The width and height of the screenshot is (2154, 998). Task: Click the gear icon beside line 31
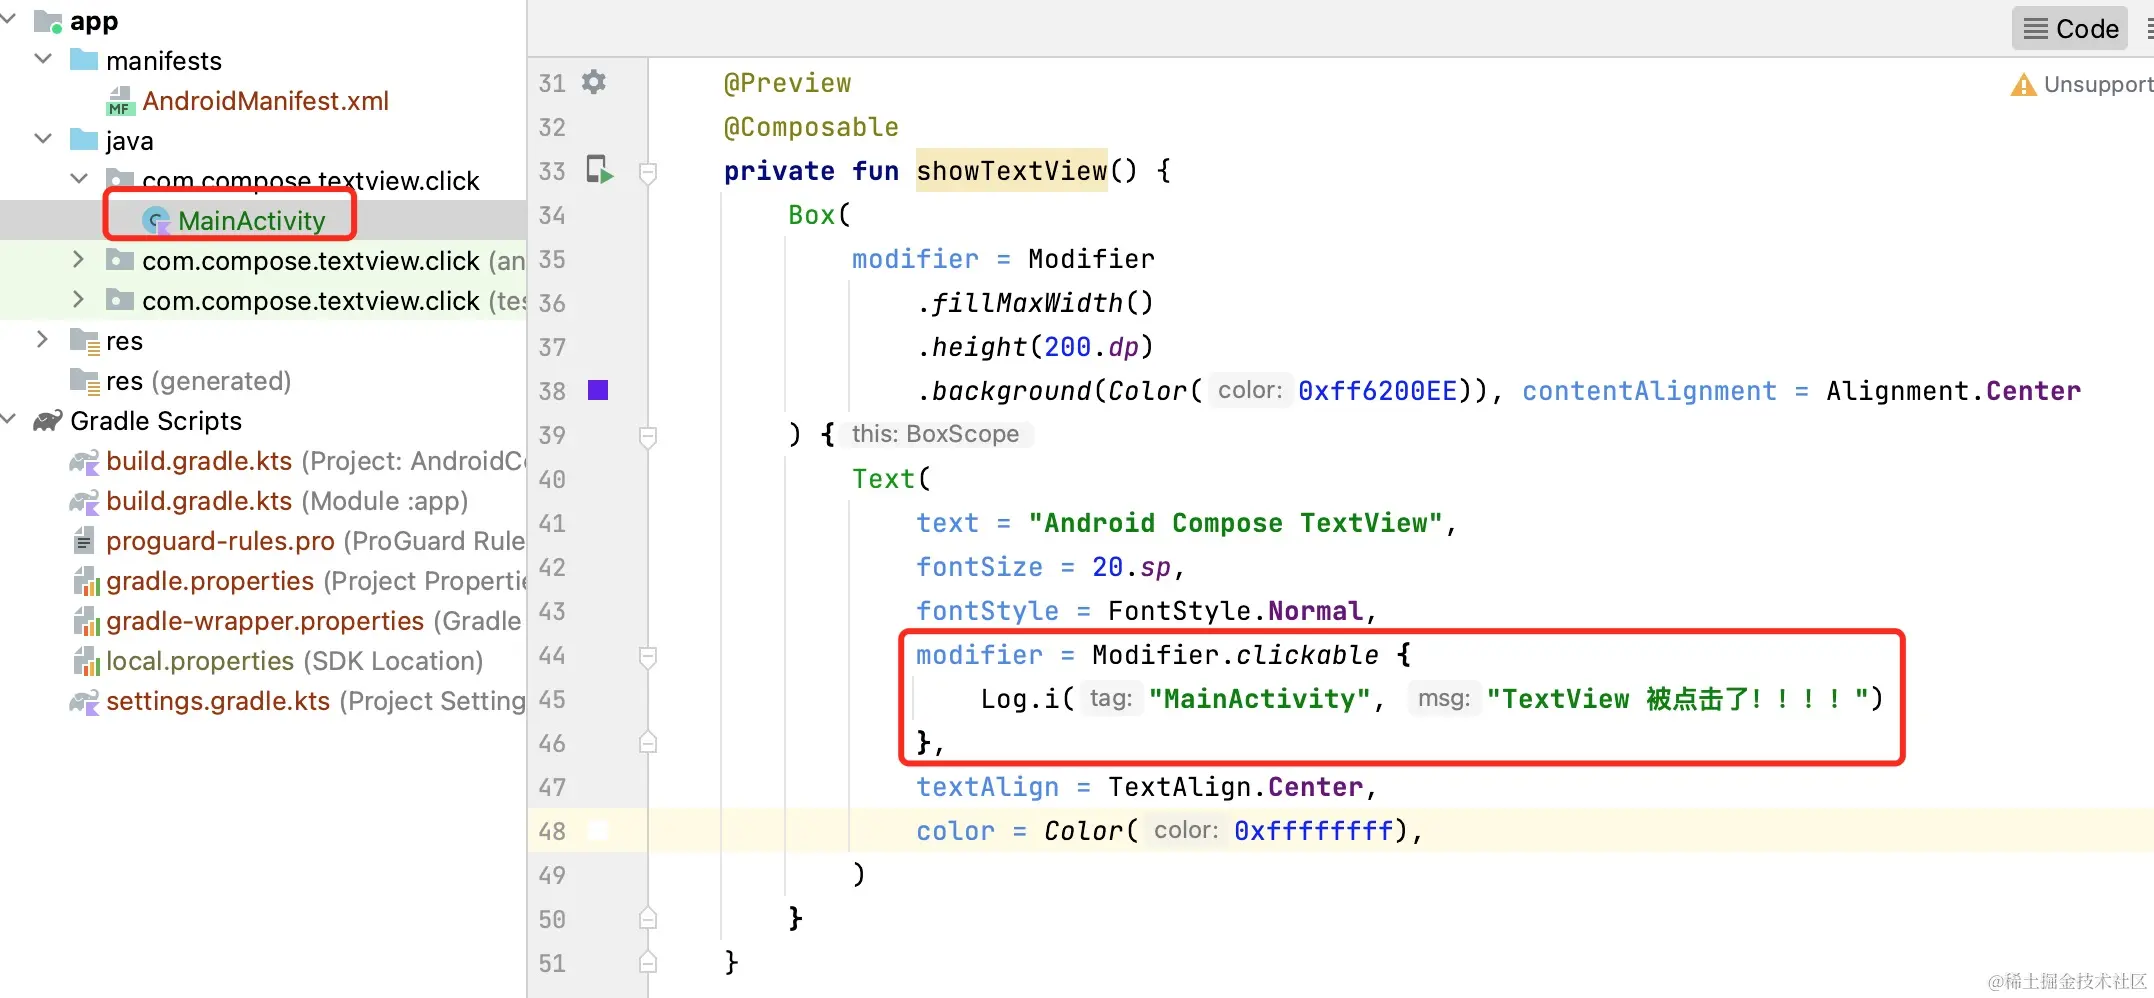(x=594, y=82)
